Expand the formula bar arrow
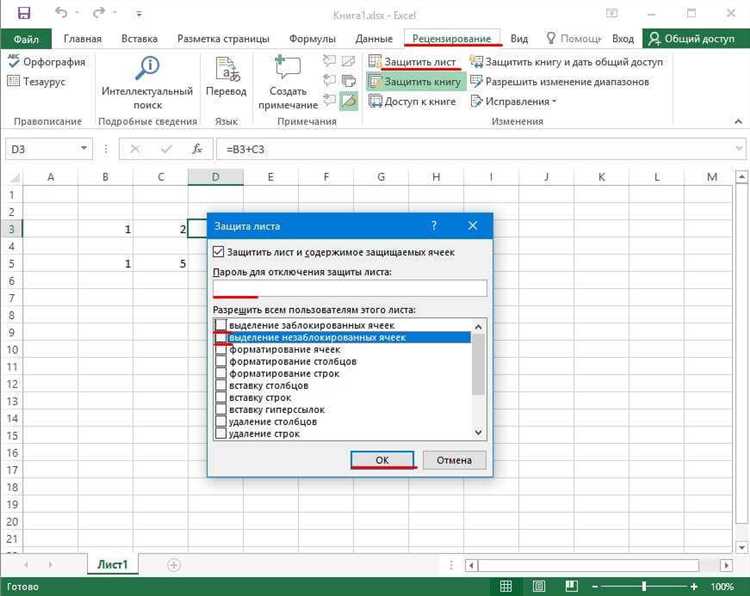This screenshot has height=596, width=750. coord(739,149)
